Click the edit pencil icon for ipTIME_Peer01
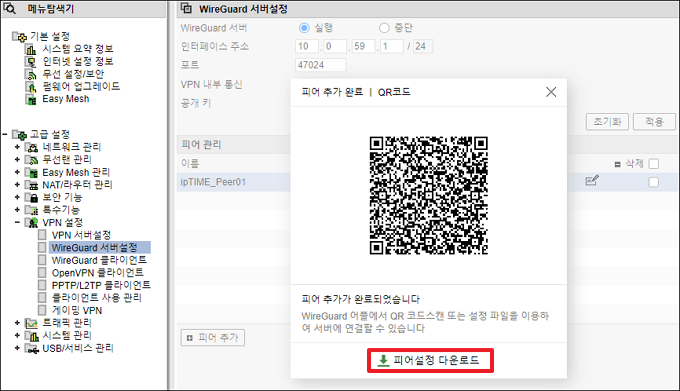680x391 pixels. click(592, 180)
